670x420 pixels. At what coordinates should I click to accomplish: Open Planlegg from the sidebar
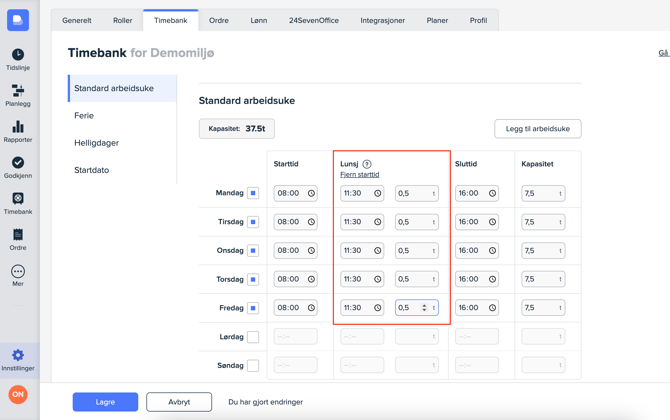coord(18,94)
